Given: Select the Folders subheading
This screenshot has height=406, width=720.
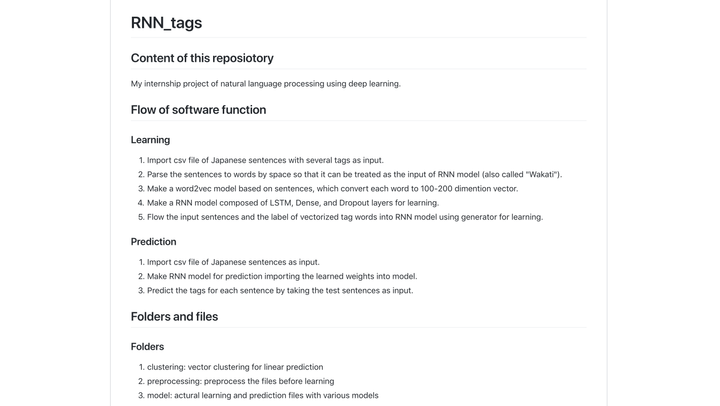Looking at the screenshot, I should tap(147, 347).
